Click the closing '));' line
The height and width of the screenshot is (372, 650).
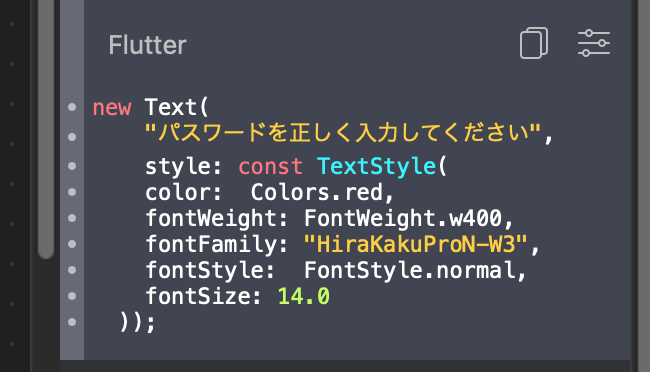click(137, 322)
